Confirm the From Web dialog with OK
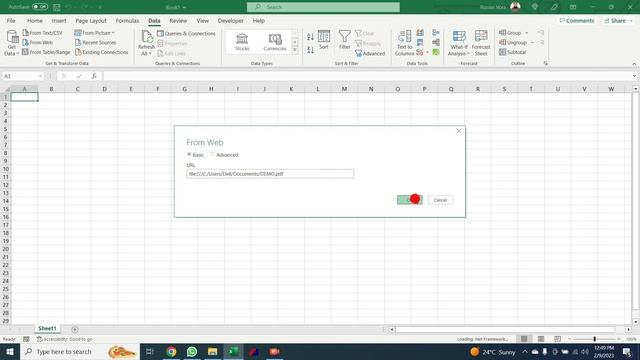Image resolution: width=640 pixels, height=360 pixels. [x=409, y=200]
